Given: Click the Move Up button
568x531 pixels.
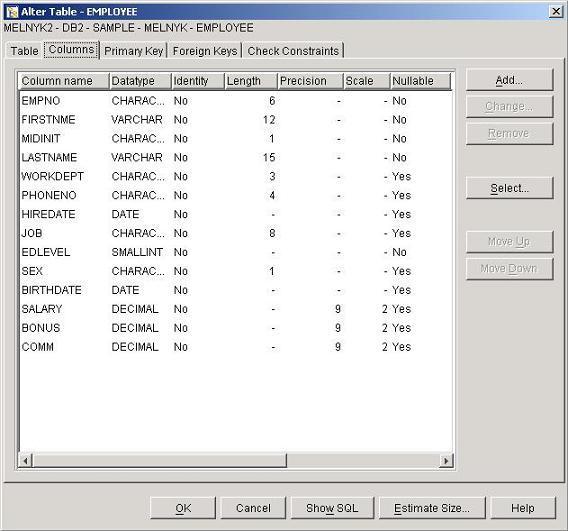Looking at the screenshot, I should (509, 242).
